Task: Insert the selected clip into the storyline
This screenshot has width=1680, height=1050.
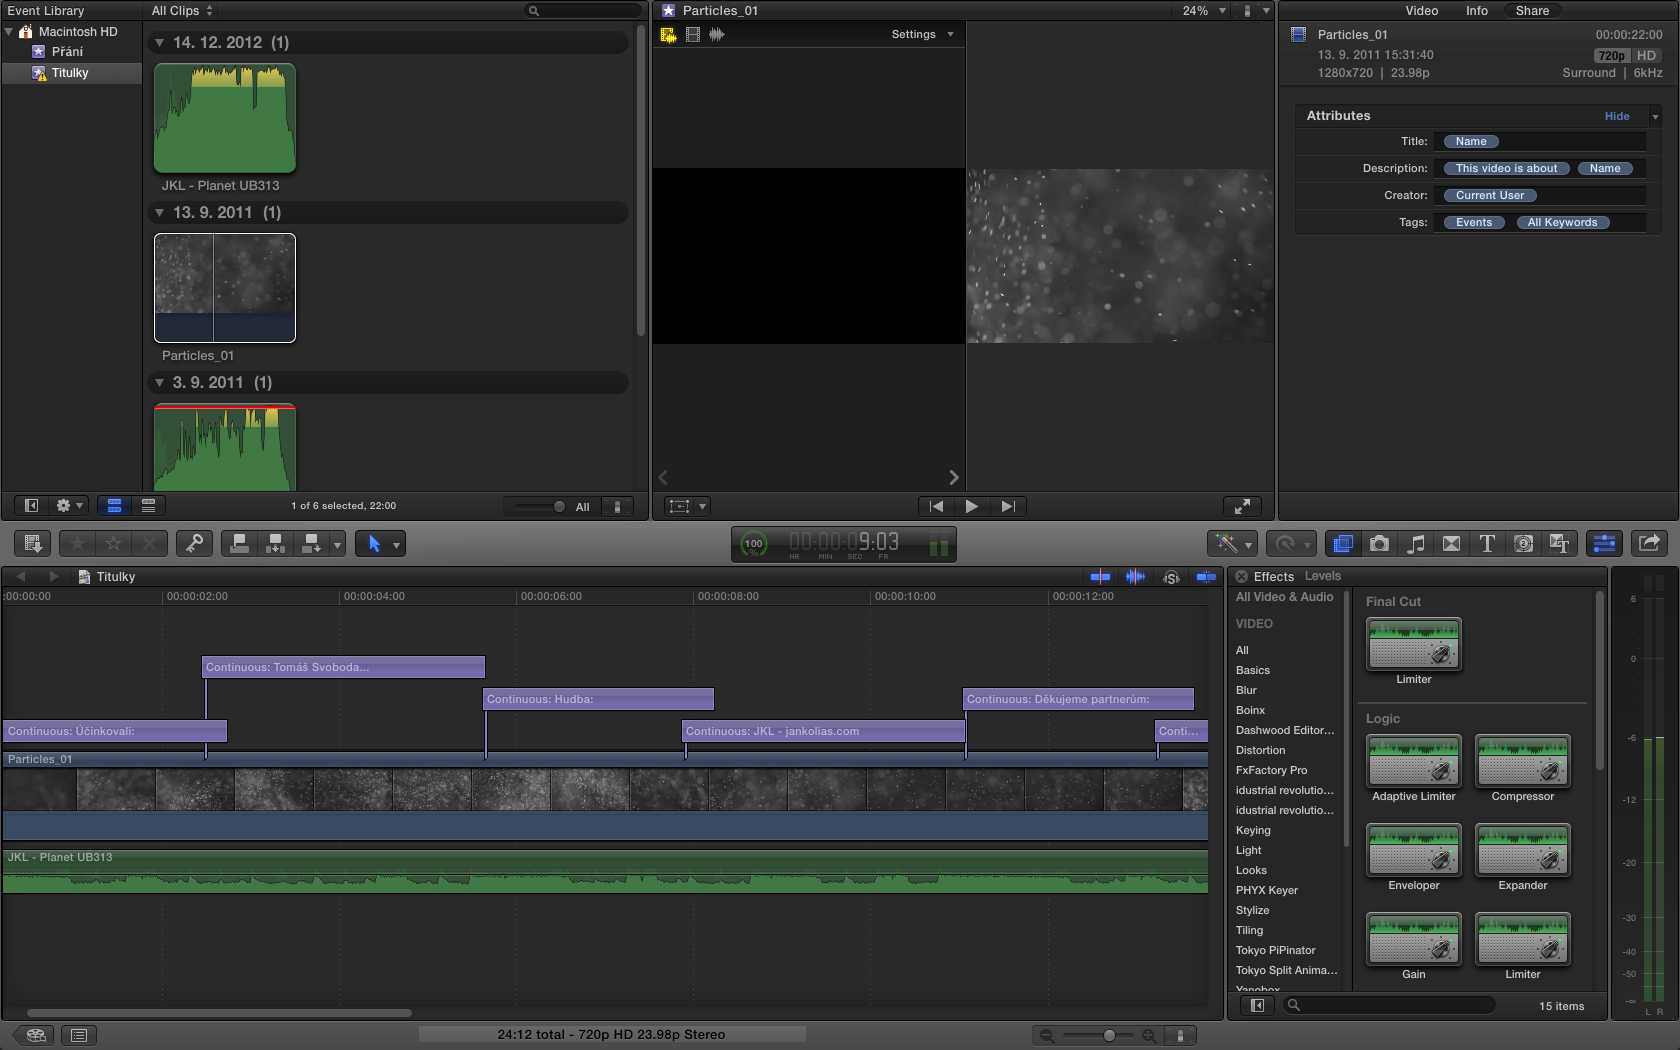Action: coord(275,543)
